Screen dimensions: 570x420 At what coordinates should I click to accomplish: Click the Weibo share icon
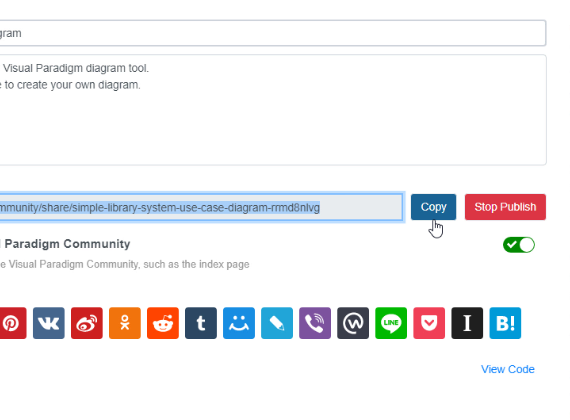pos(87,323)
